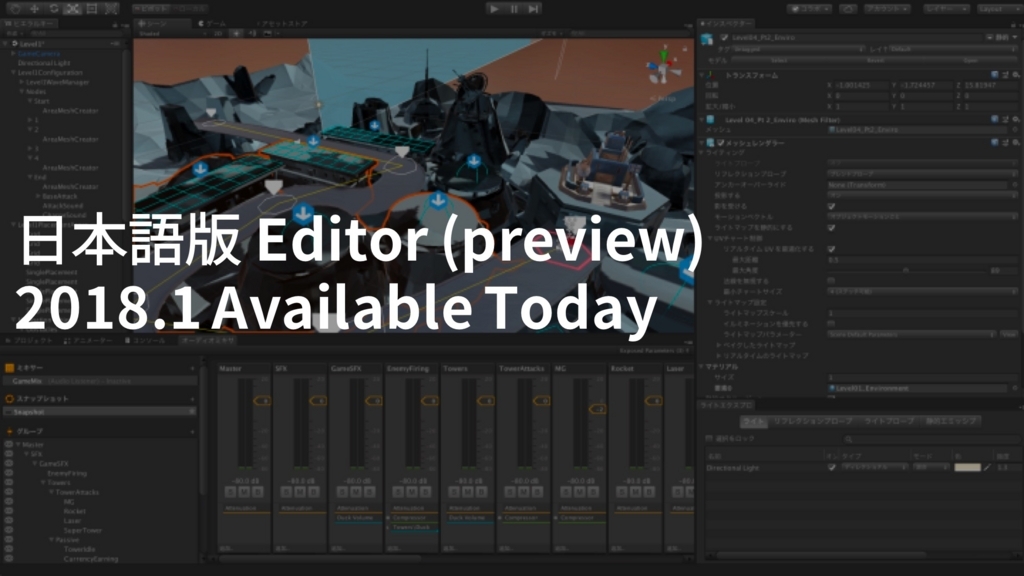Image resolution: width=1024 pixels, height=576 pixels.
Task: Mute the Master mixer channel
Action: click(244, 492)
